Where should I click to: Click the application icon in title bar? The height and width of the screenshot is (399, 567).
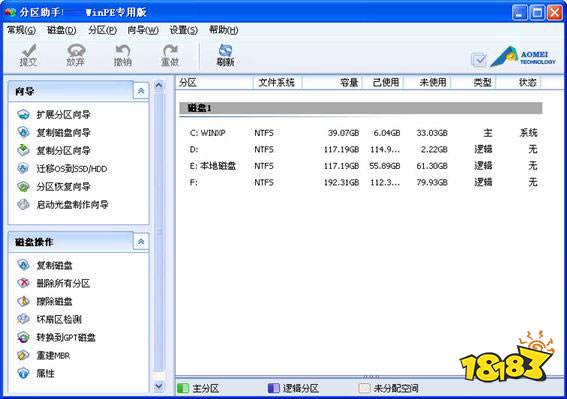(10, 12)
